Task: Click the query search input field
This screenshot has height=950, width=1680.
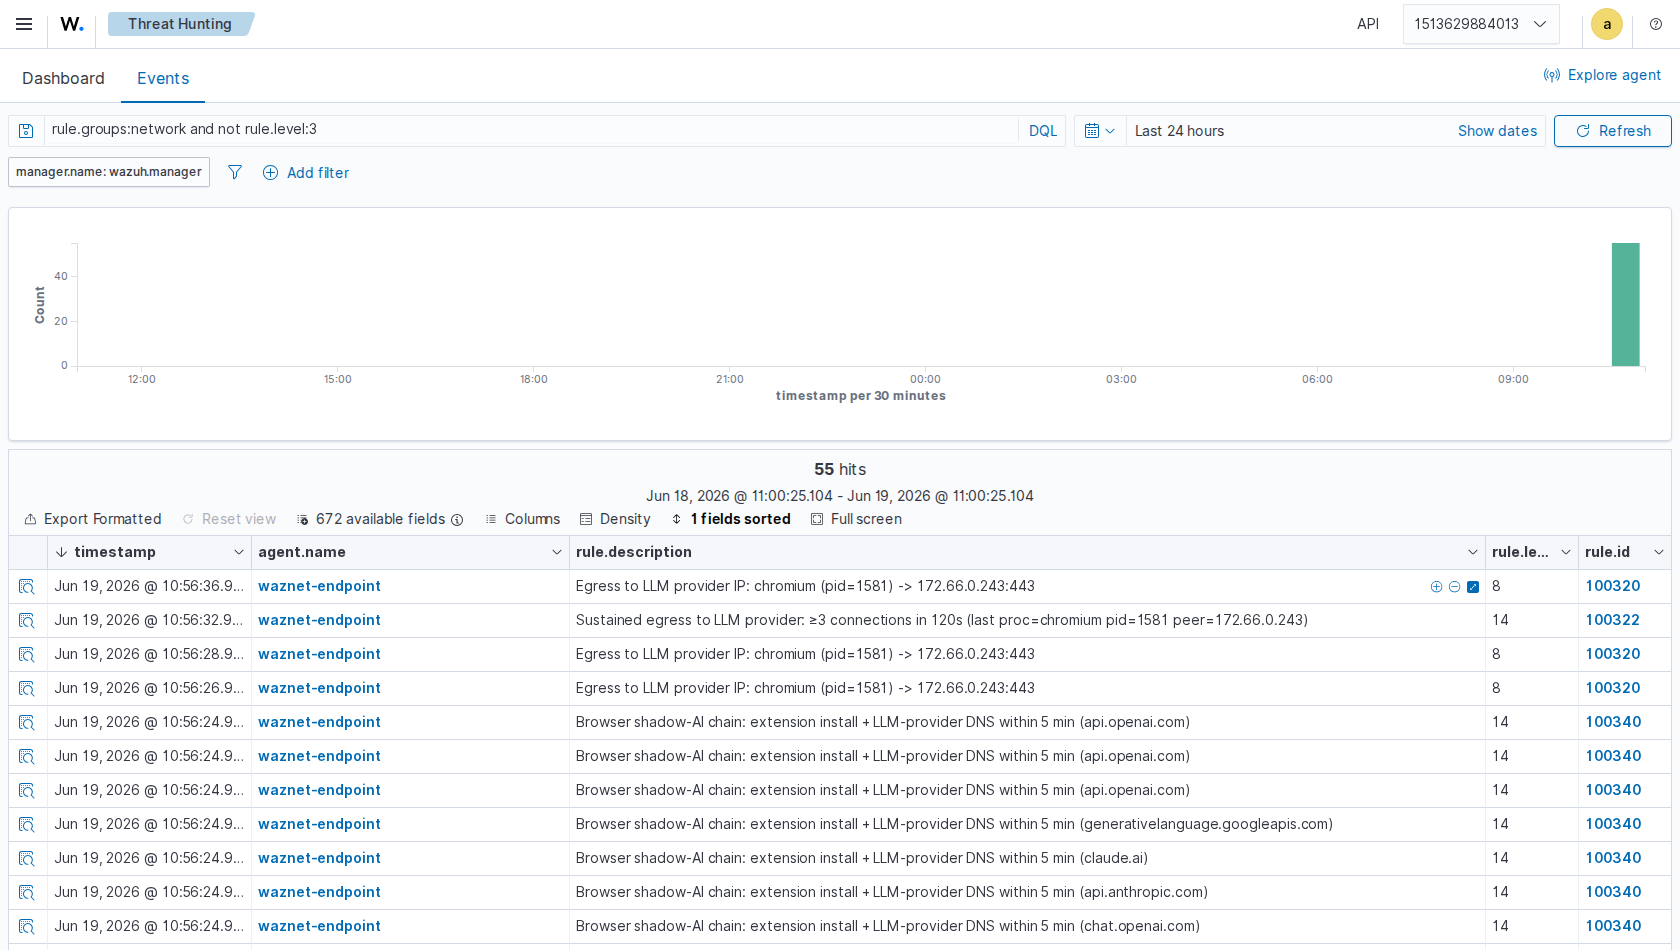Action: point(532,130)
